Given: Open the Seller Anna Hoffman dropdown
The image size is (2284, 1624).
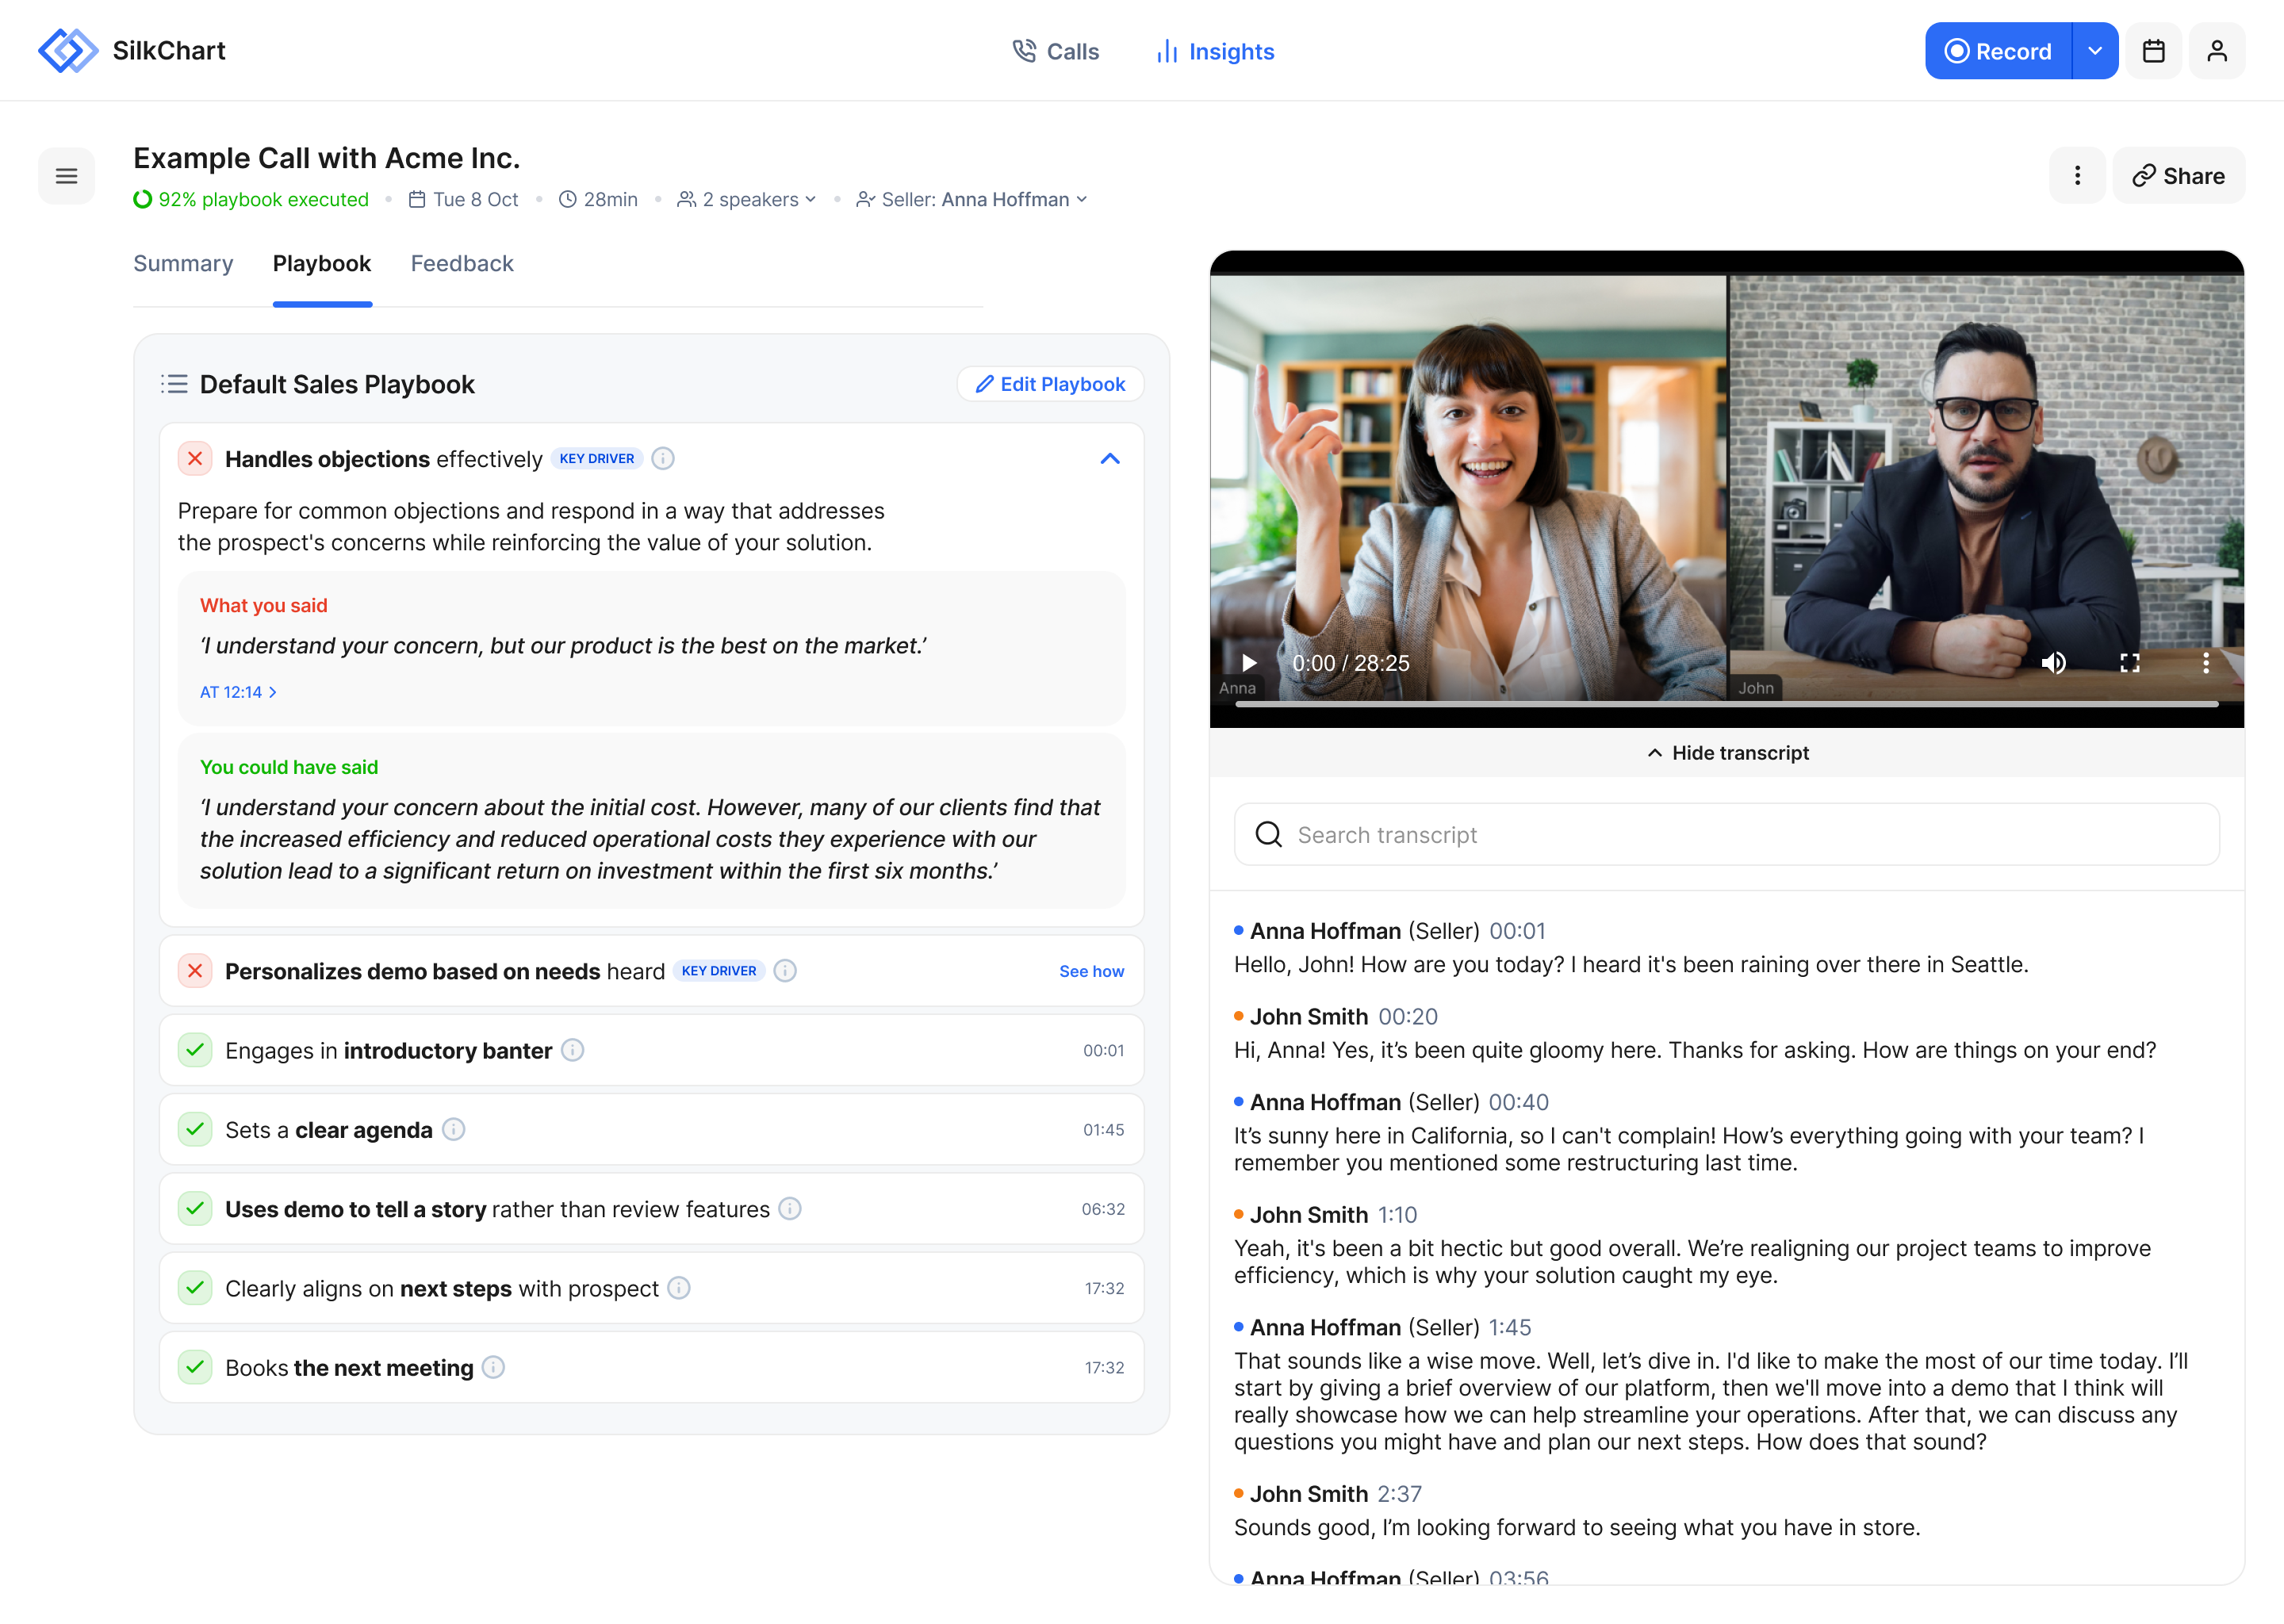Looking at the screenshot, I should click(x=971, y=200).
